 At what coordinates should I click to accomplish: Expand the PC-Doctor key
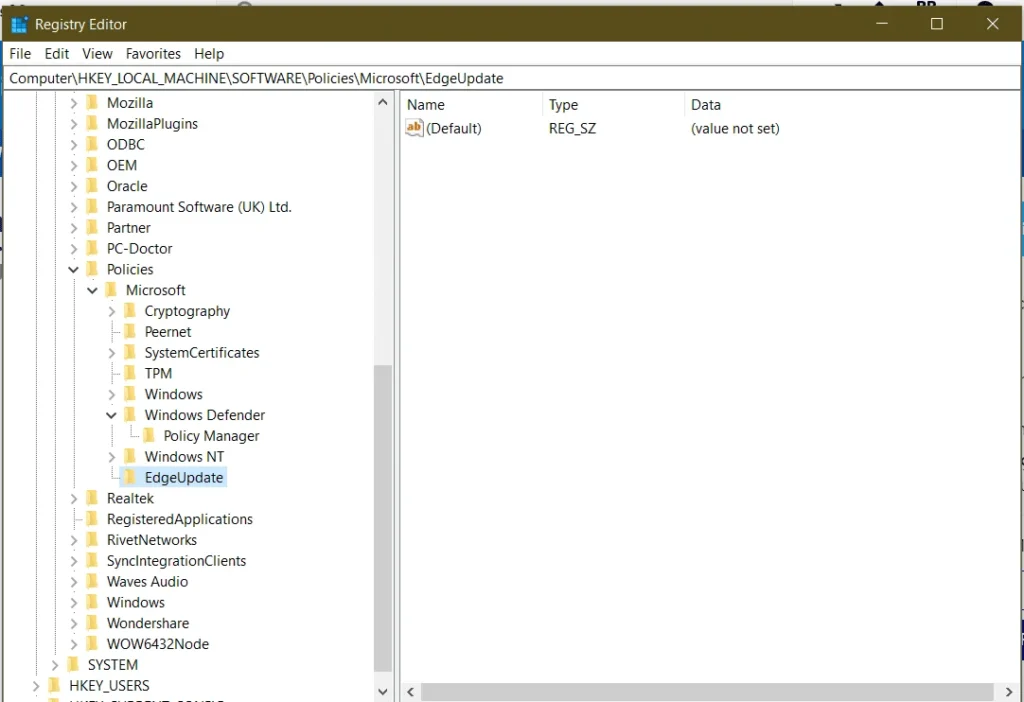pyautogui.click(x=73, y=249)
